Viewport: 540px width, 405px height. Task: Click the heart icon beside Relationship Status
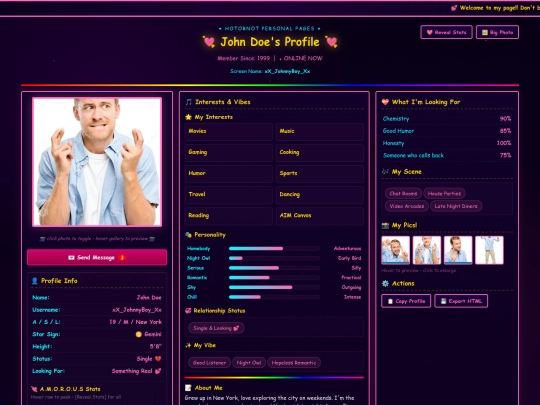pos(188,311)
